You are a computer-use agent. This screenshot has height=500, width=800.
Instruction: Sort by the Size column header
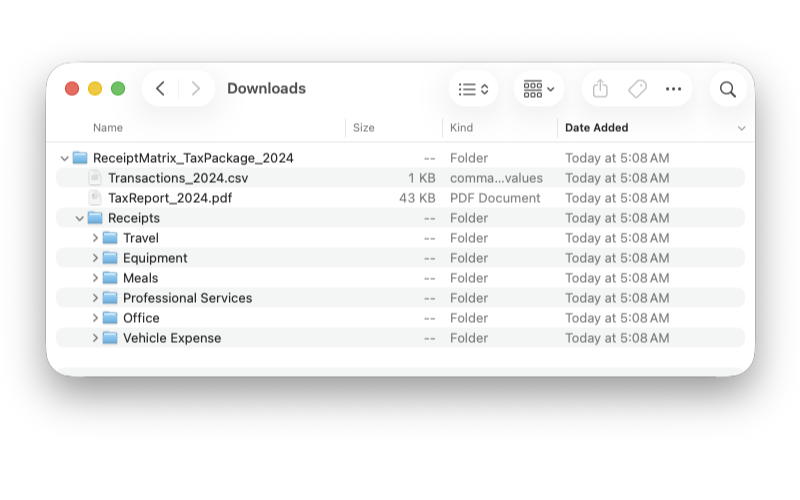364,128
